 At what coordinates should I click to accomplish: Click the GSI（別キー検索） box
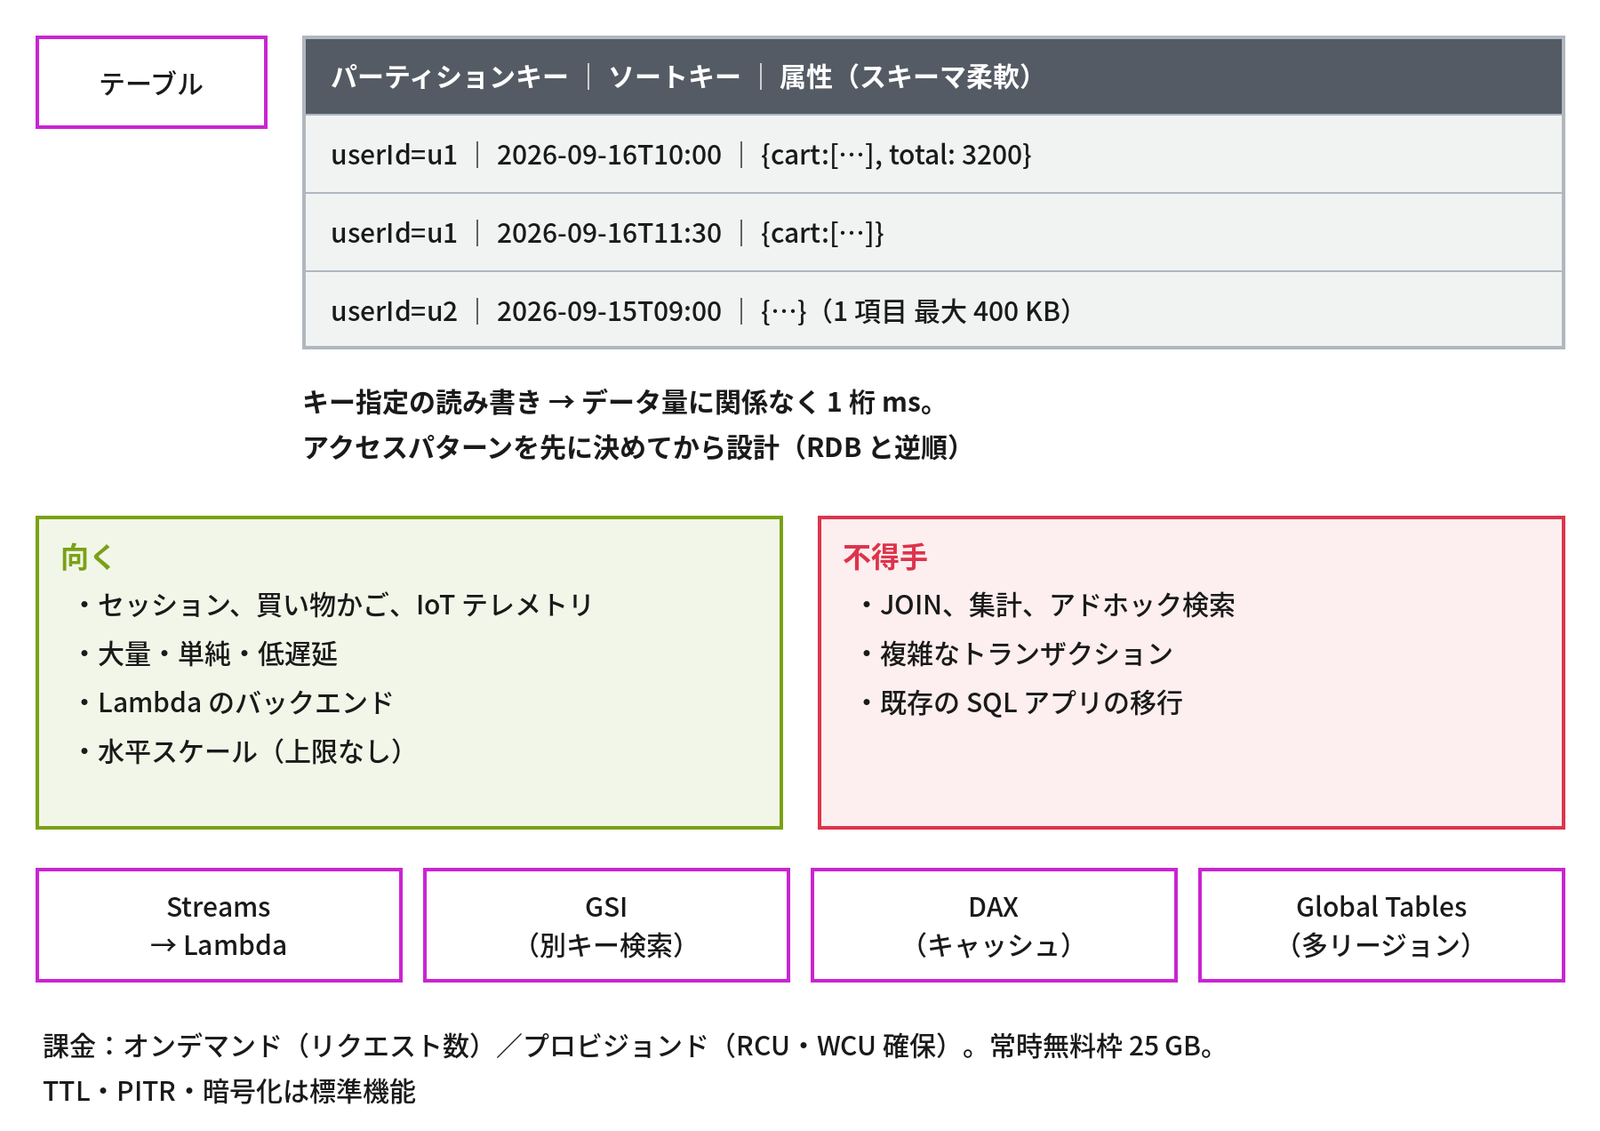click(x=606, y=925)
